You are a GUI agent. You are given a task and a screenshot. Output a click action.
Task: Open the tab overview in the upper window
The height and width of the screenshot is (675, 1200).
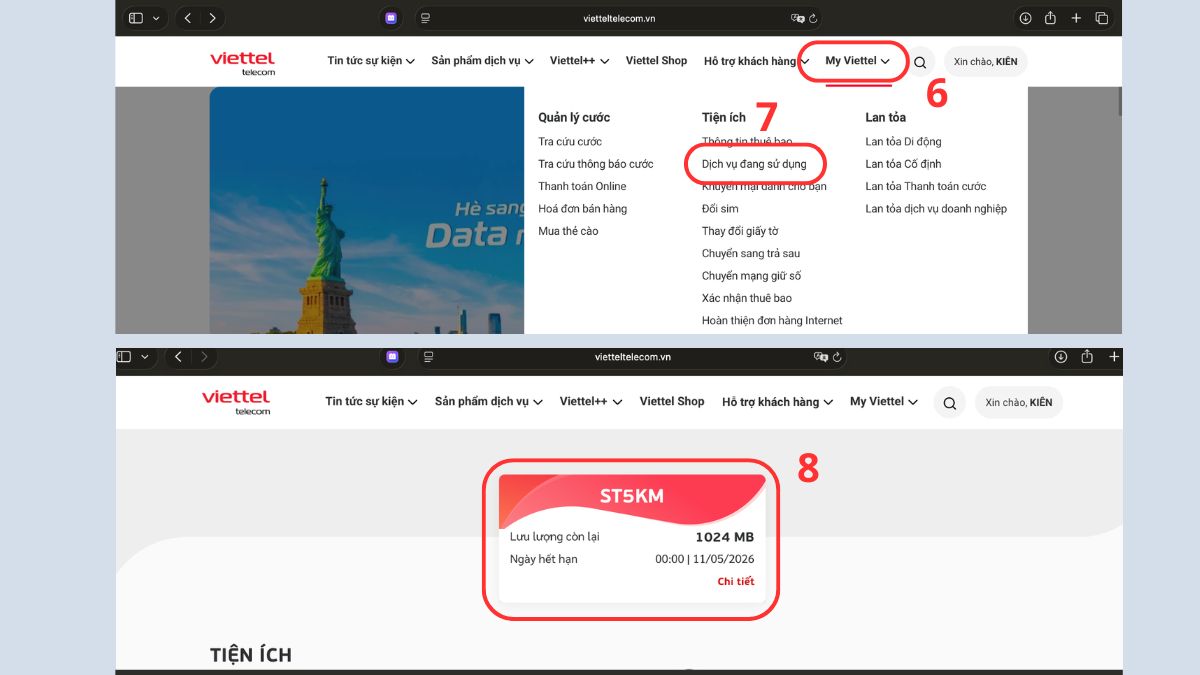pyautogui.click(x=1101, y=18)
